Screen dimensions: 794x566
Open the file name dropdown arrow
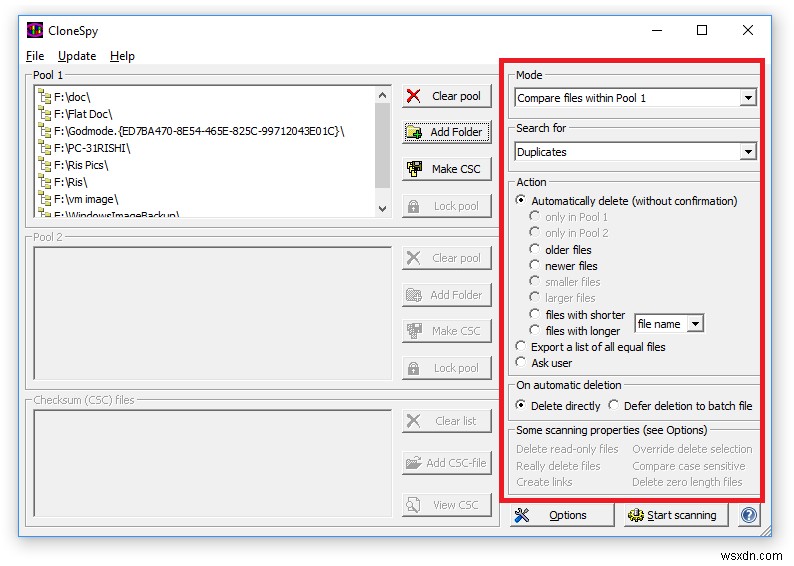point(696,324)
